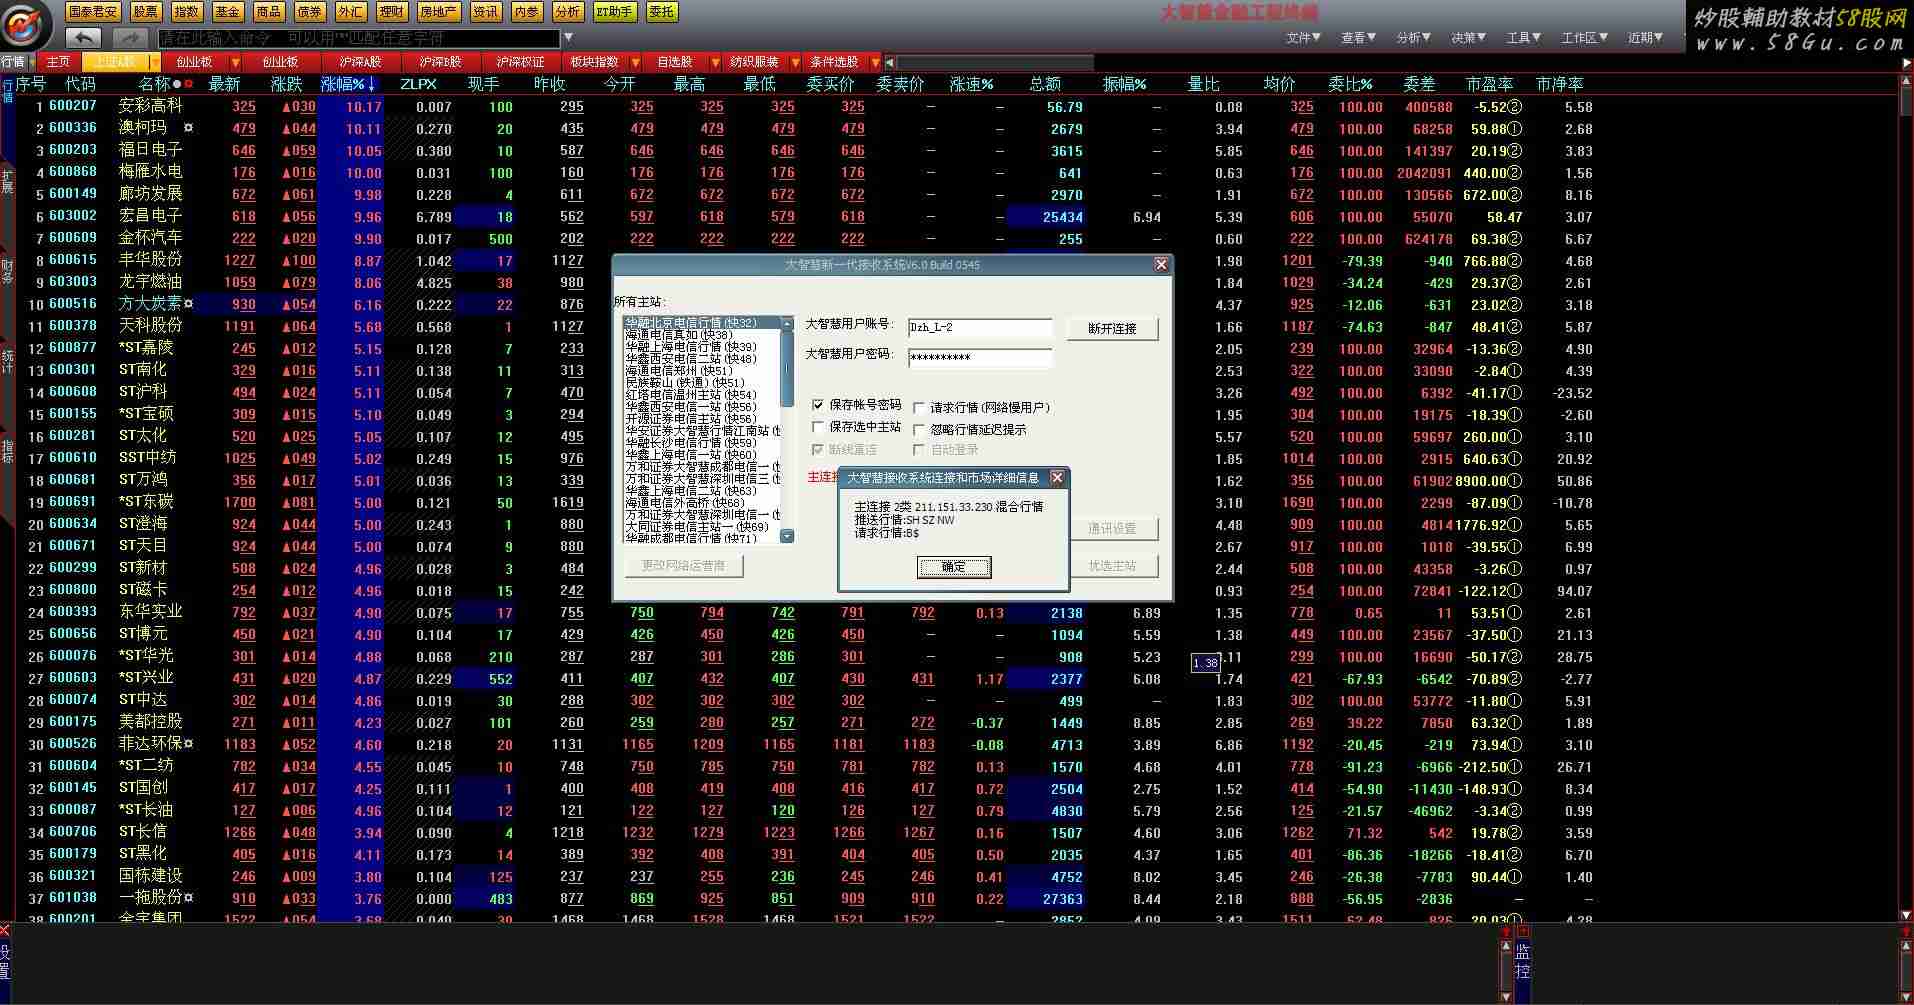Click 断开连接 button in dialog
Viewport: 1914px width, 1005px height.
(x=1112, y=328)
